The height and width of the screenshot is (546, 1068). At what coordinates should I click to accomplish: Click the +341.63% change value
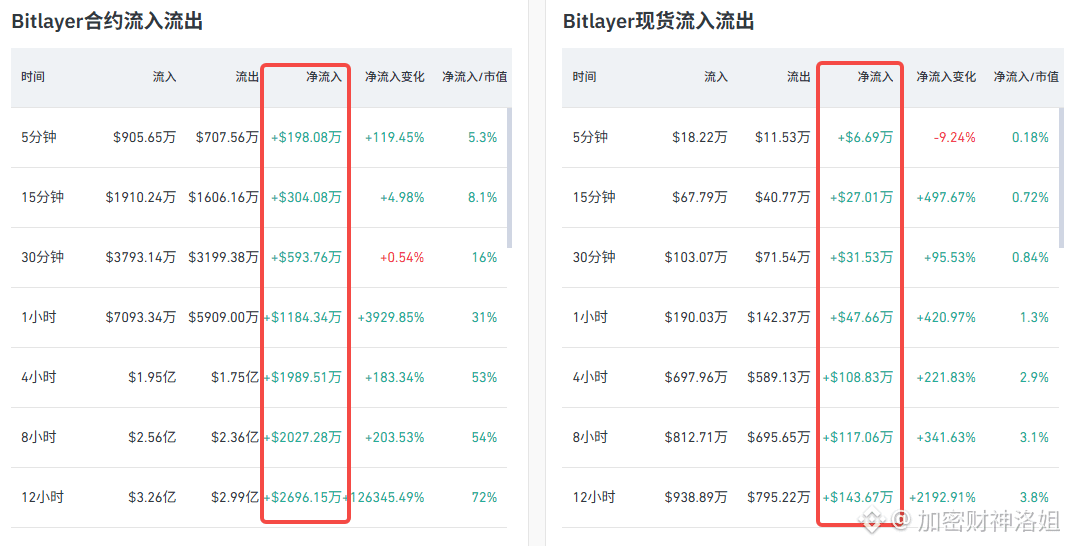point(946,437)
